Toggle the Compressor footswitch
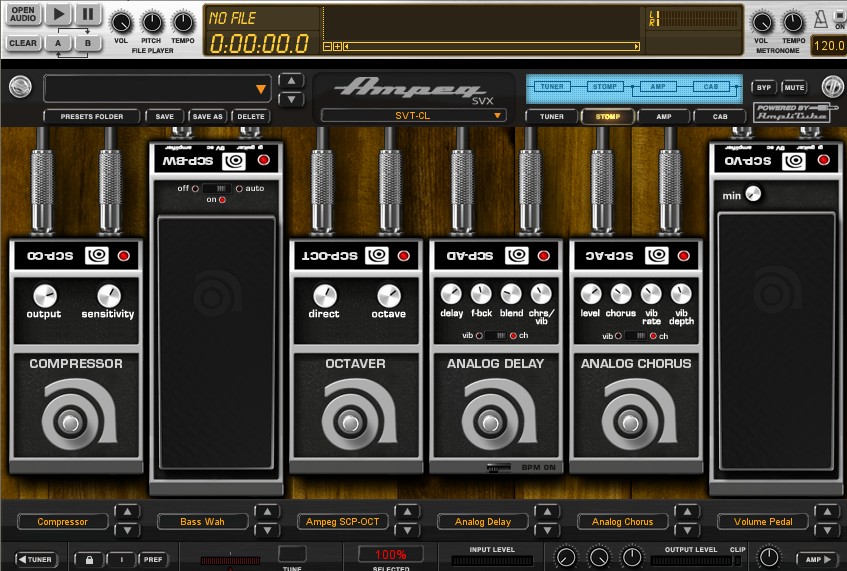 [x=71, y=422]
